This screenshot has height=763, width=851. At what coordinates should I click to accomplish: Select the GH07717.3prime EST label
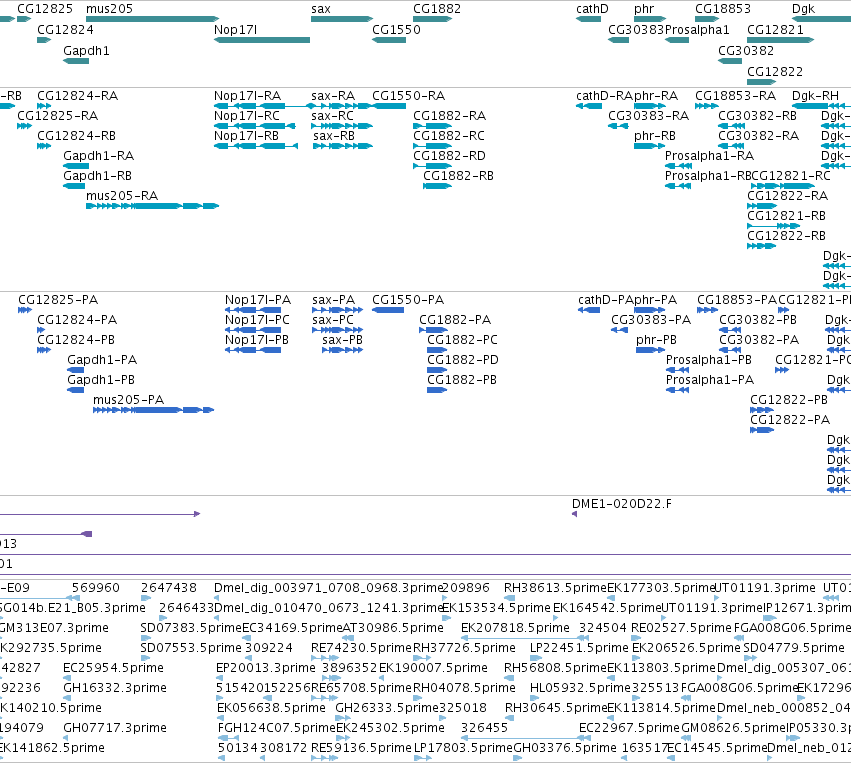(115, 728)
